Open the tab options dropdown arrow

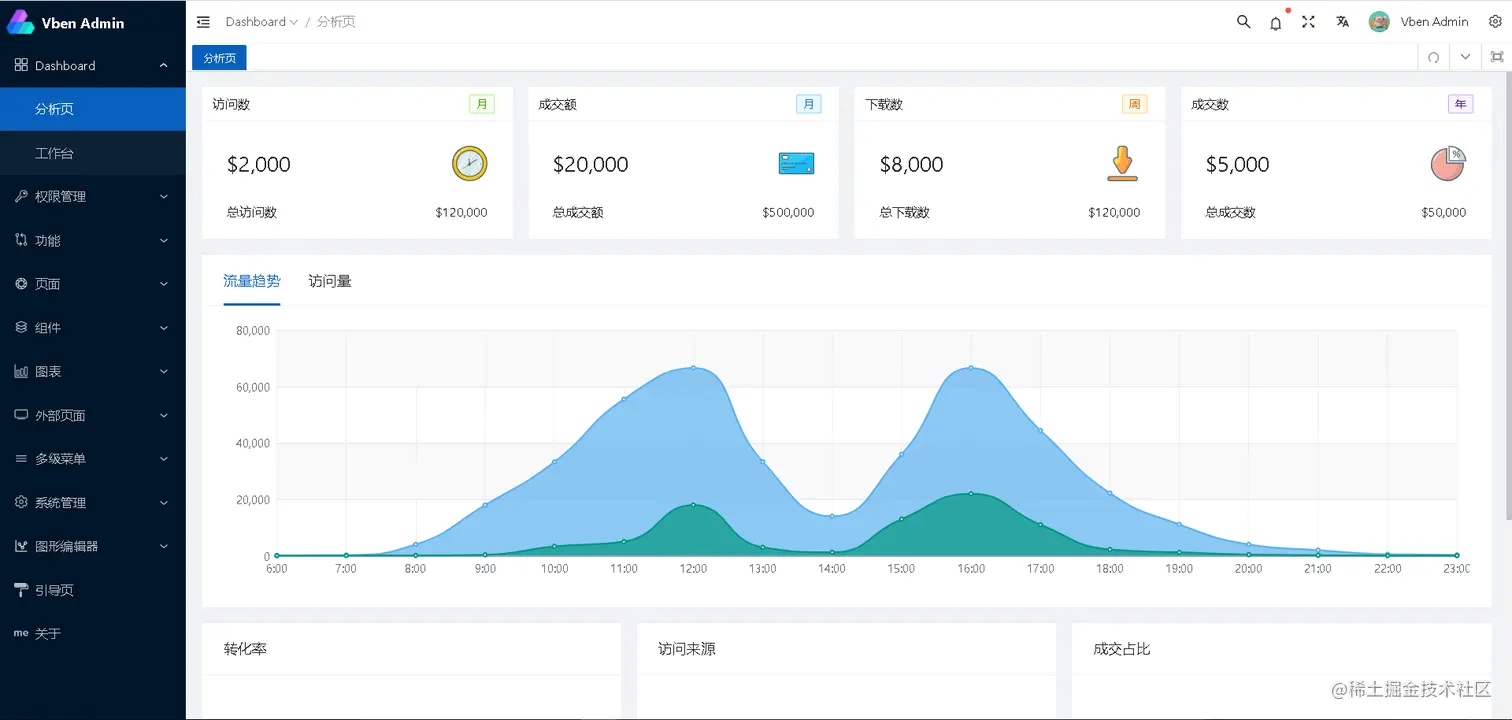click(x=1465, y=57)
